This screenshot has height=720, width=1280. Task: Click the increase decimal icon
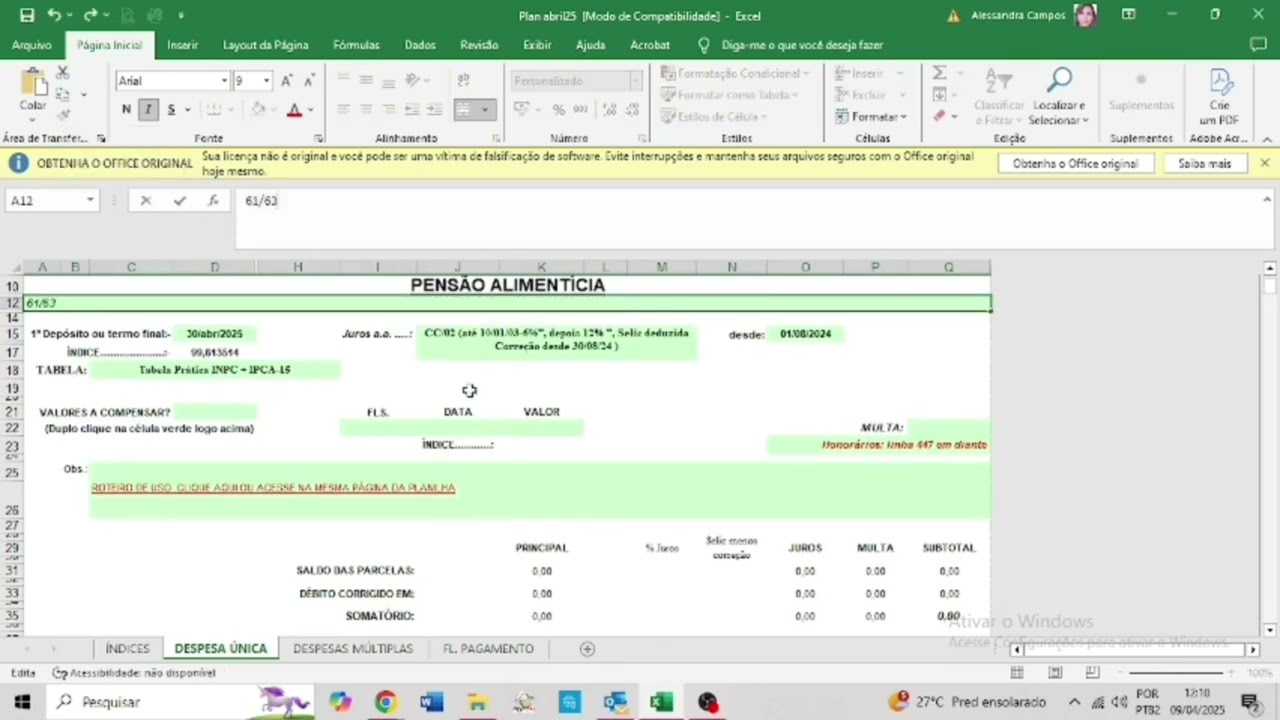611,110
